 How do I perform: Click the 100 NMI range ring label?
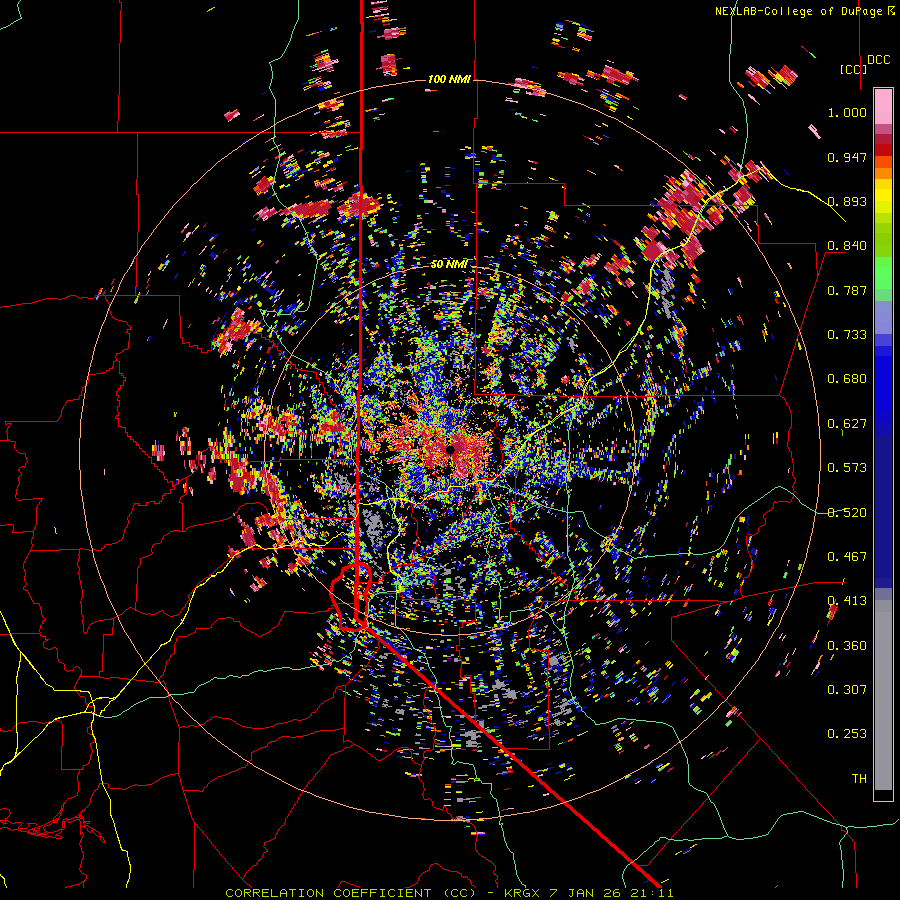(x=449, y=79)
